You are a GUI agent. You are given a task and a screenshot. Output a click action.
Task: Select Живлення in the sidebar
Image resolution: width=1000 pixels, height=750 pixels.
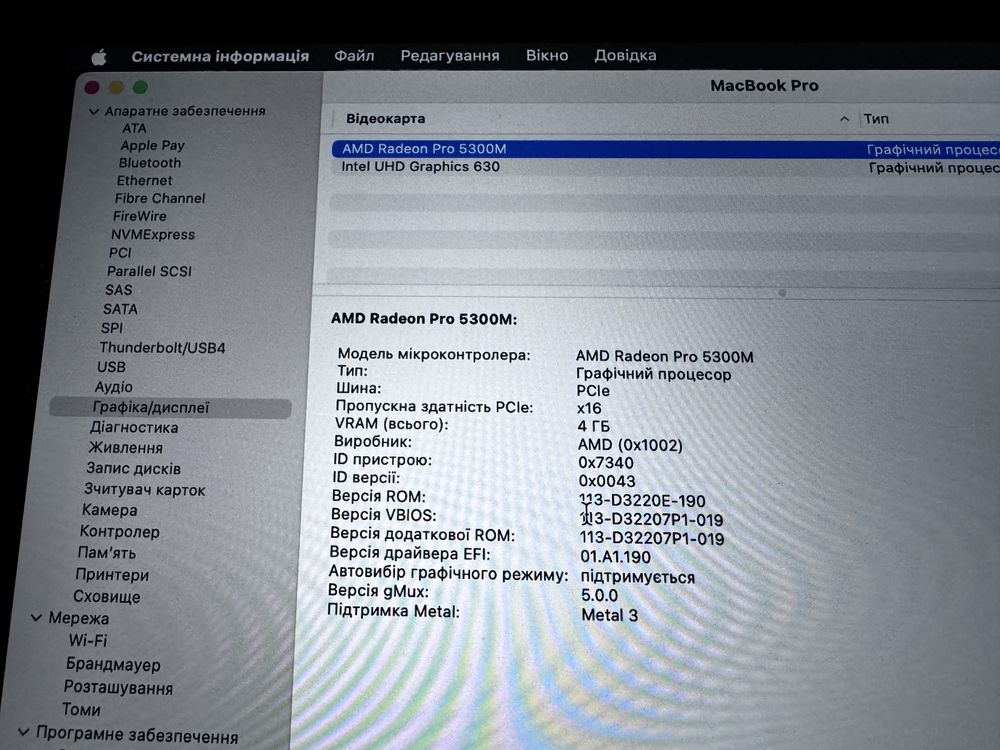pos(126,448)
